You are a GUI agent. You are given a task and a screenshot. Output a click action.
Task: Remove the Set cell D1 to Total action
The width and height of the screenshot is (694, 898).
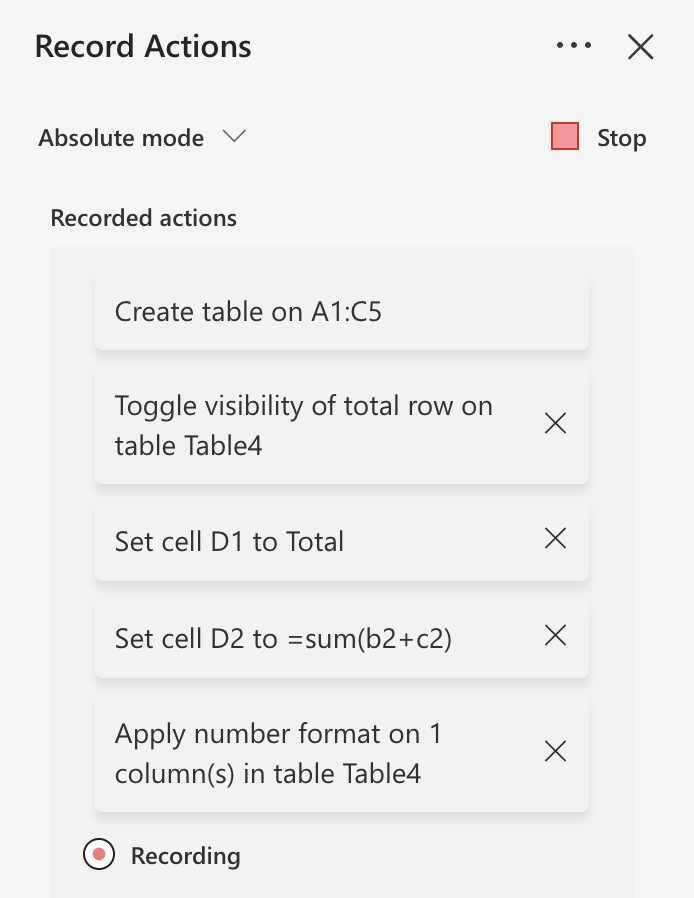[555, 539]
